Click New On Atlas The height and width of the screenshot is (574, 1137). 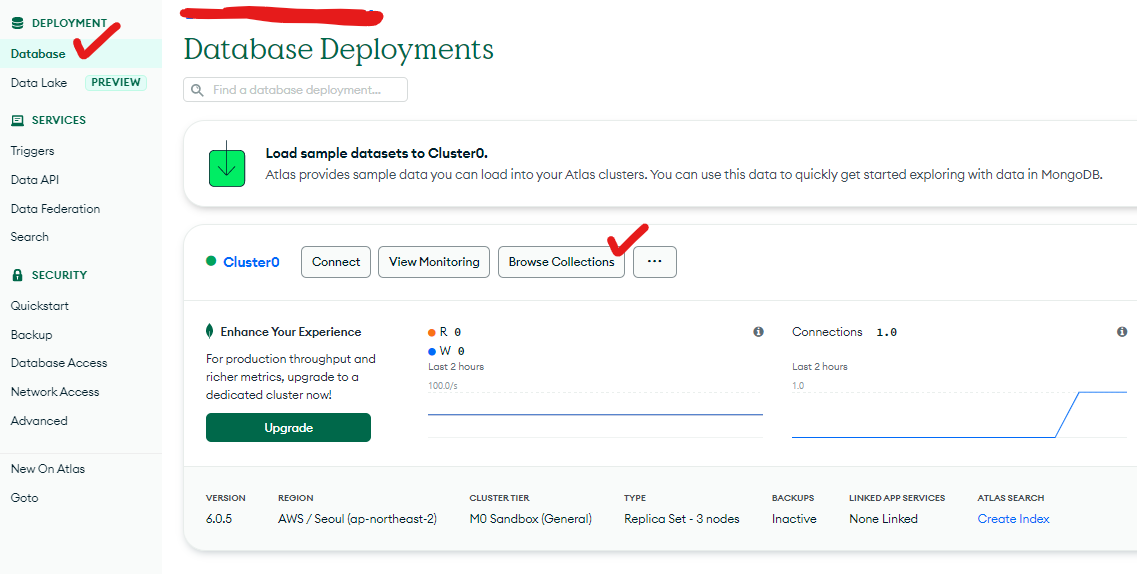pyautogui.click(x=48, y=469)
